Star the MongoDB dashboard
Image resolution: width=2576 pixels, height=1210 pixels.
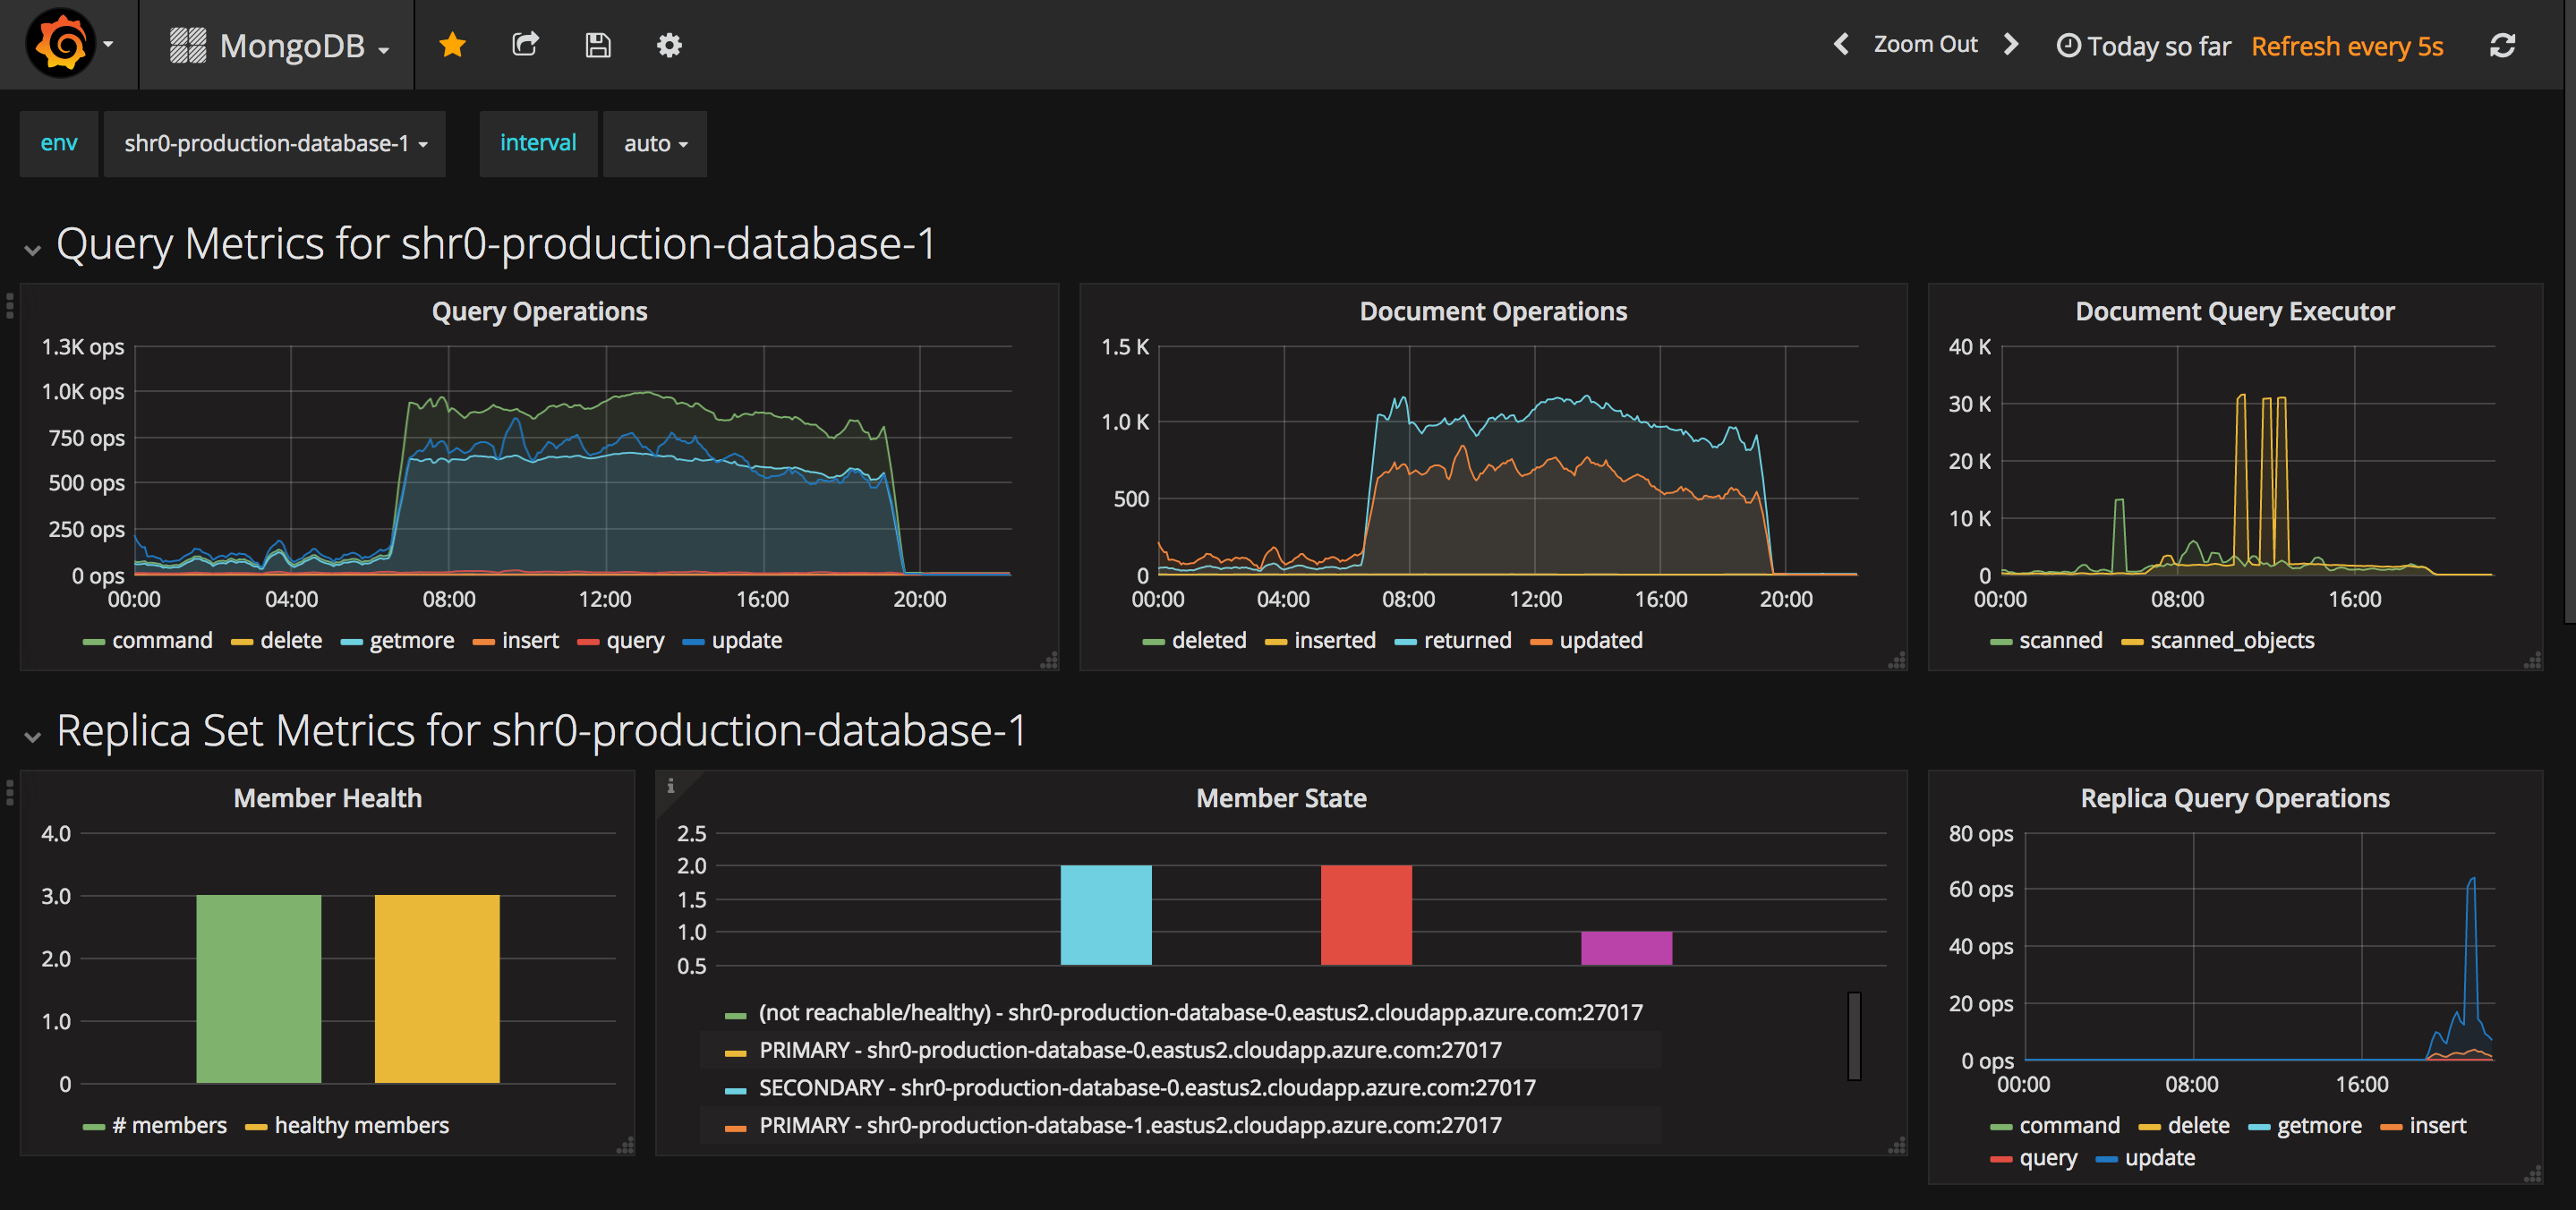[x=453, y=45]
